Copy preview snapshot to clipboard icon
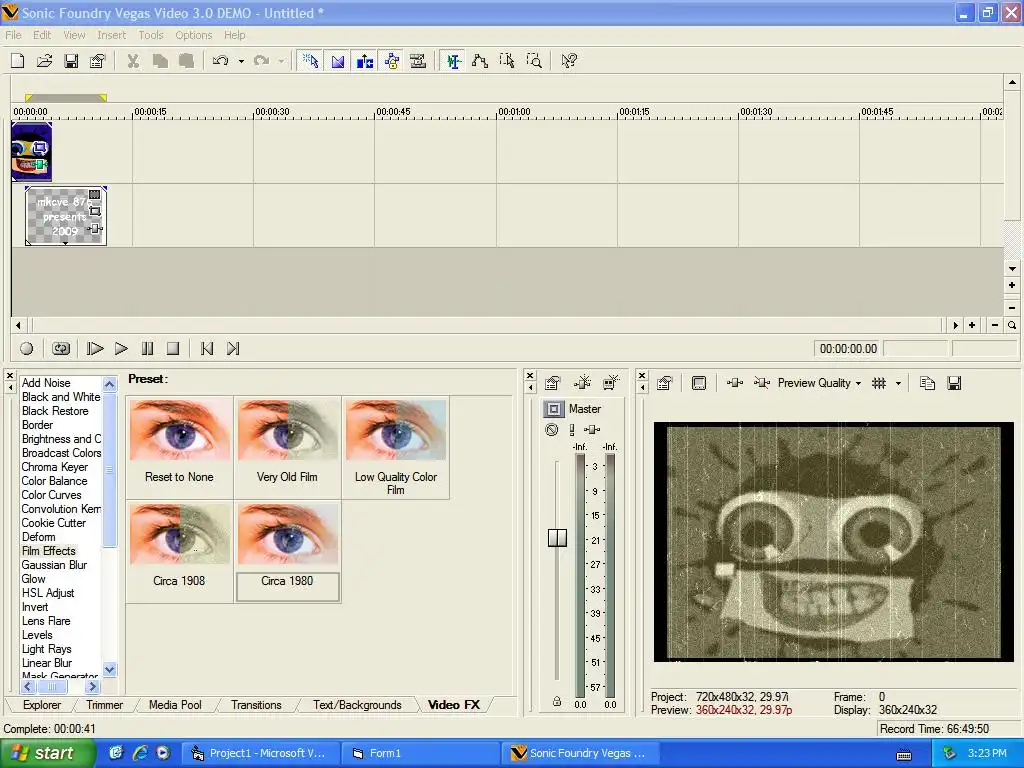Image resolution: width=1024 pixels, height=768 pixels. (x=927, y=383)
